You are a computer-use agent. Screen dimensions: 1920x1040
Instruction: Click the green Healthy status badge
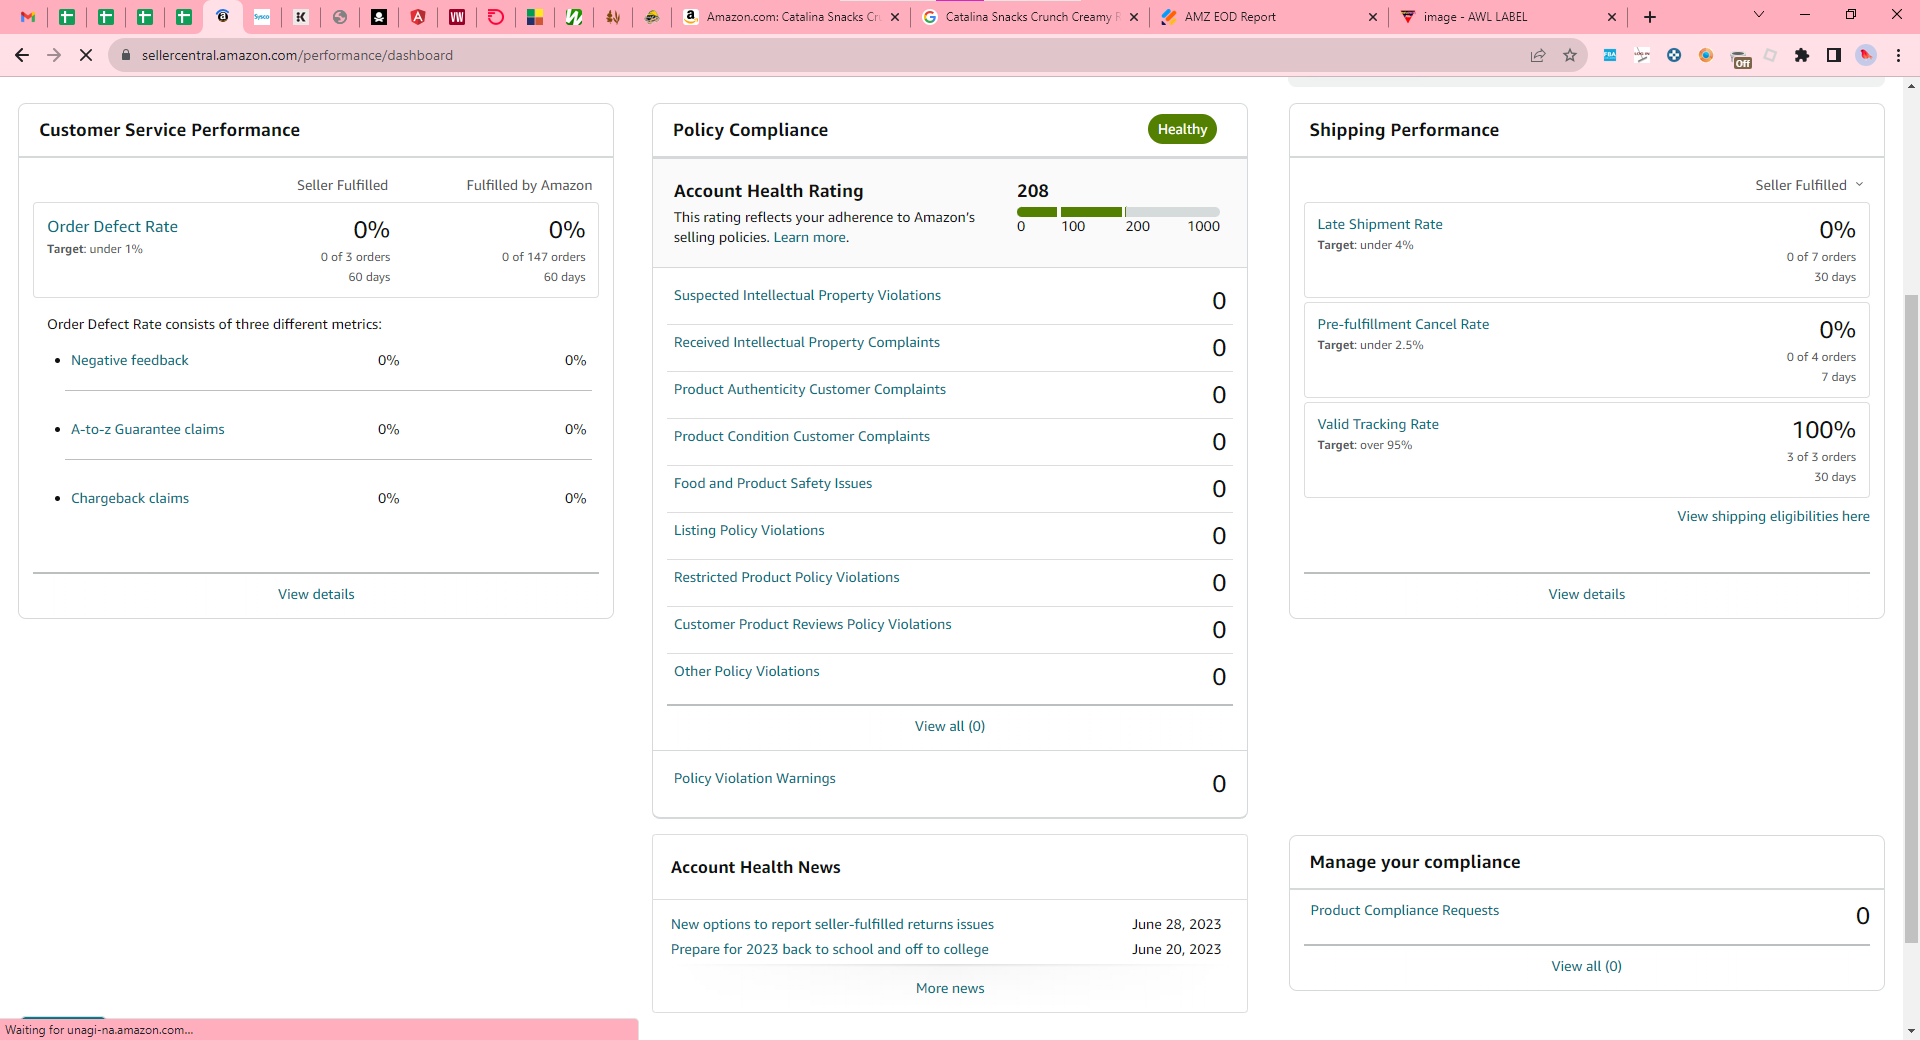click(1182, 129)
